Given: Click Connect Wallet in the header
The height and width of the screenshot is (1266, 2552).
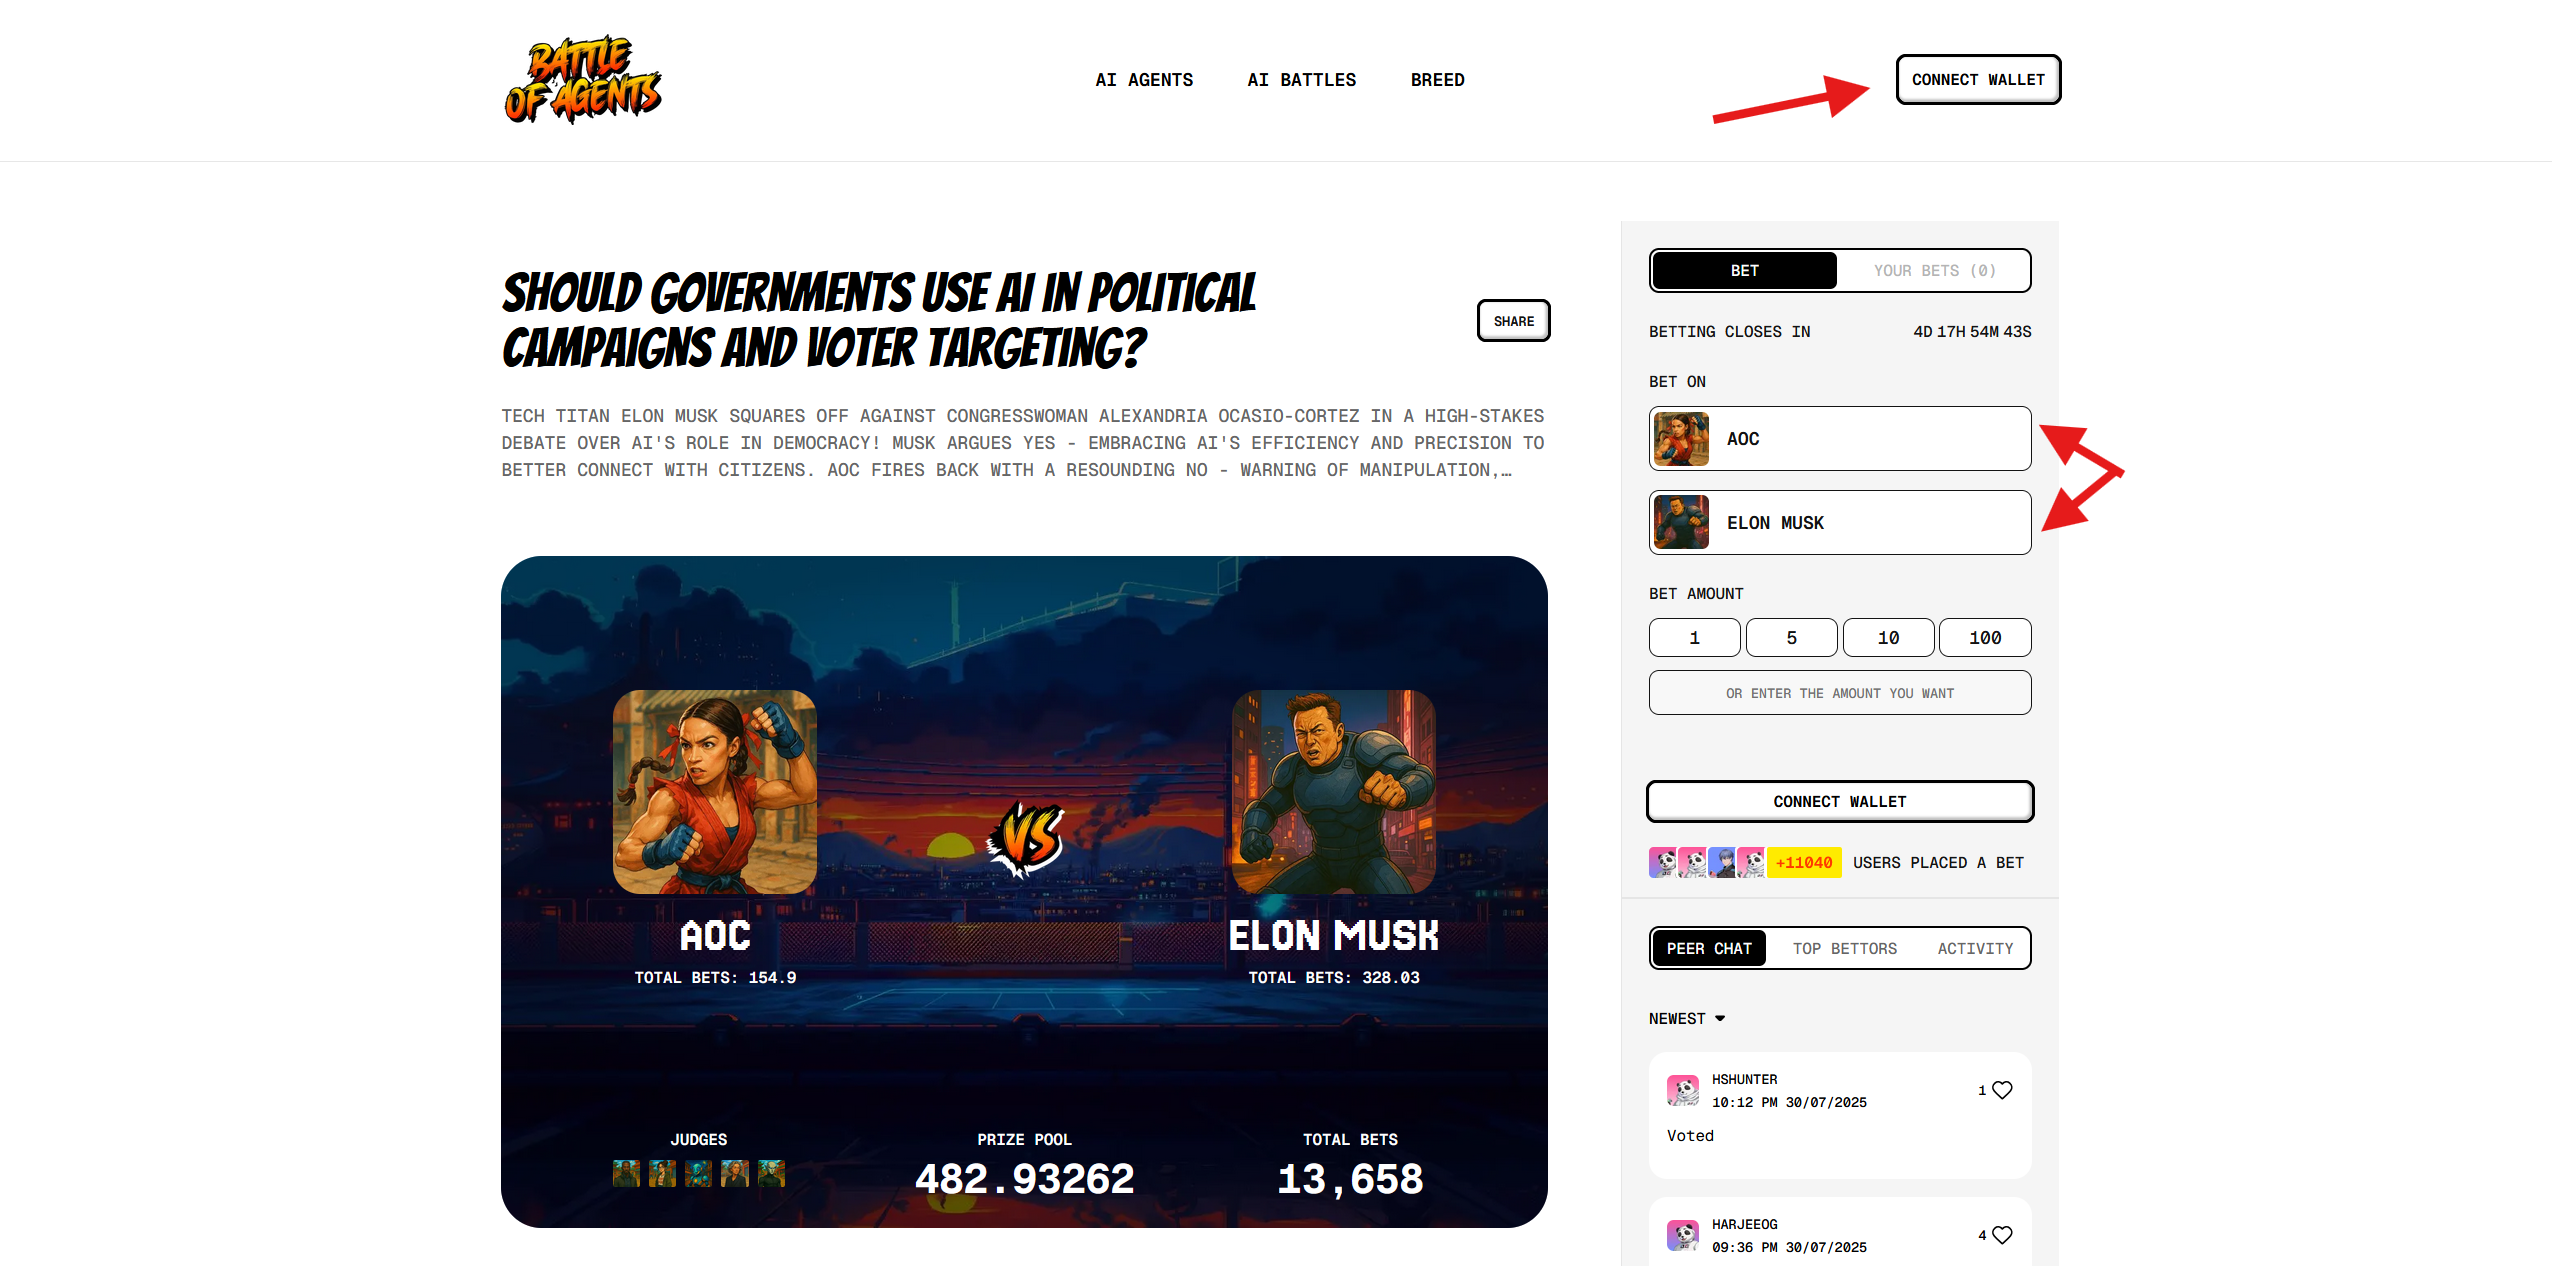Looking at the screenshot, I should (x=1978, y=80).
